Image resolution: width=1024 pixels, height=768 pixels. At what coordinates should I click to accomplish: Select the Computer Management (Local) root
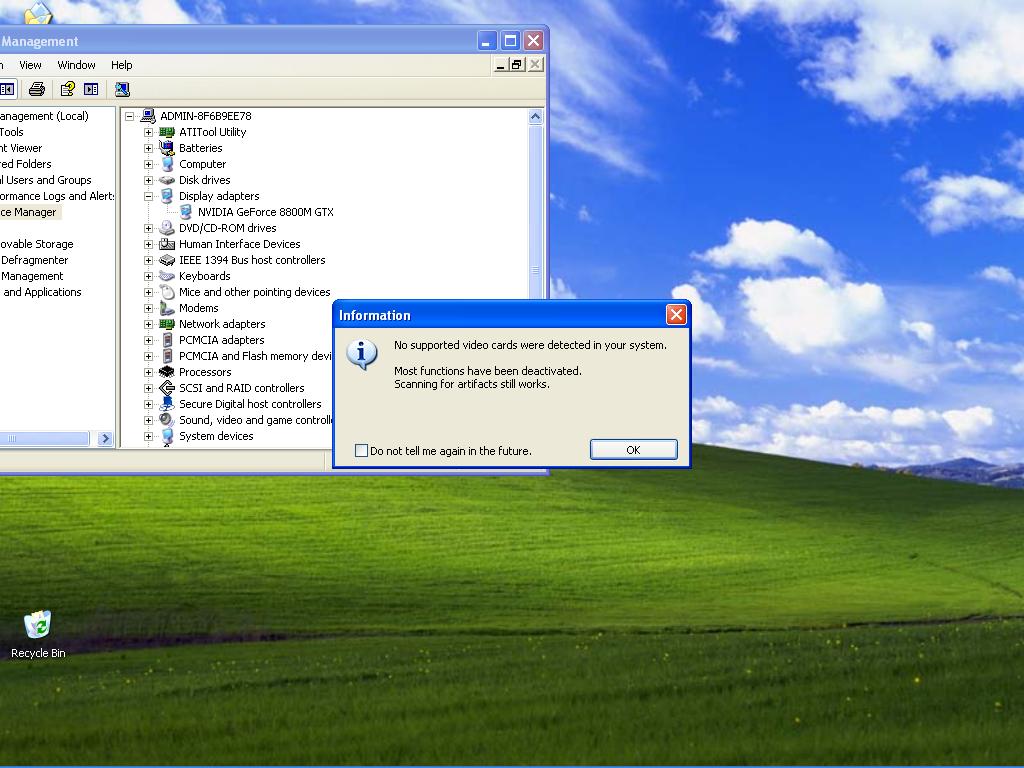44,116
